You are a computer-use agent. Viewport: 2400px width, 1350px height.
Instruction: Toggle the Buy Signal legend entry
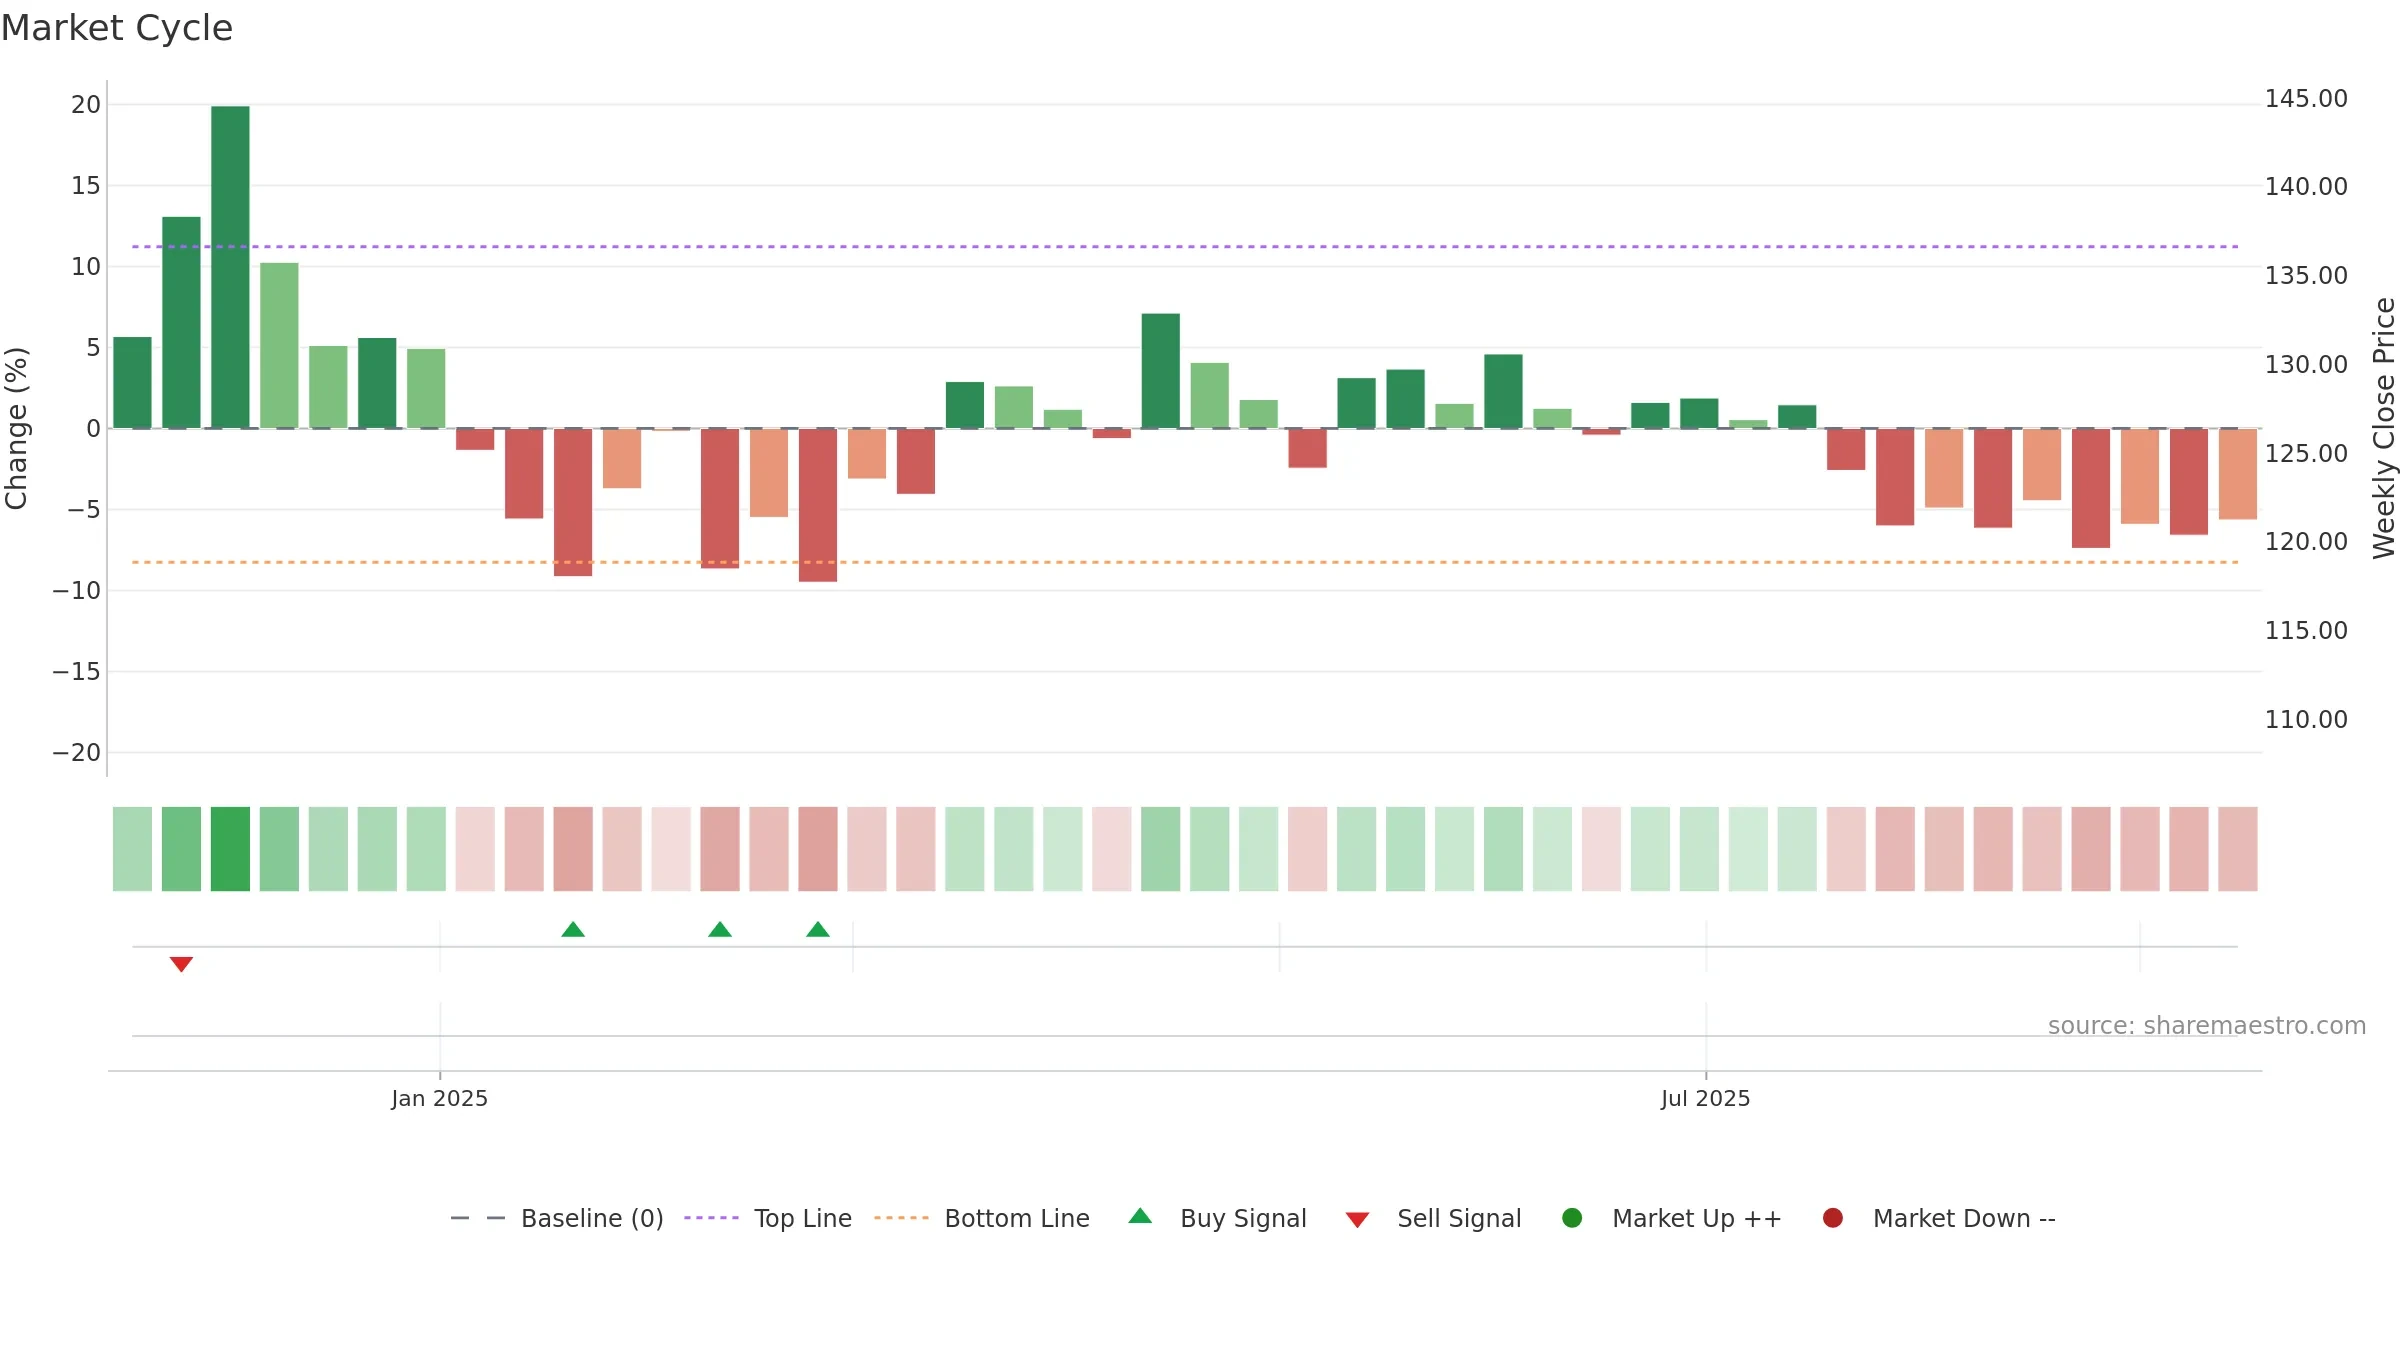pyautogui.click(x=1217, y=1218)
